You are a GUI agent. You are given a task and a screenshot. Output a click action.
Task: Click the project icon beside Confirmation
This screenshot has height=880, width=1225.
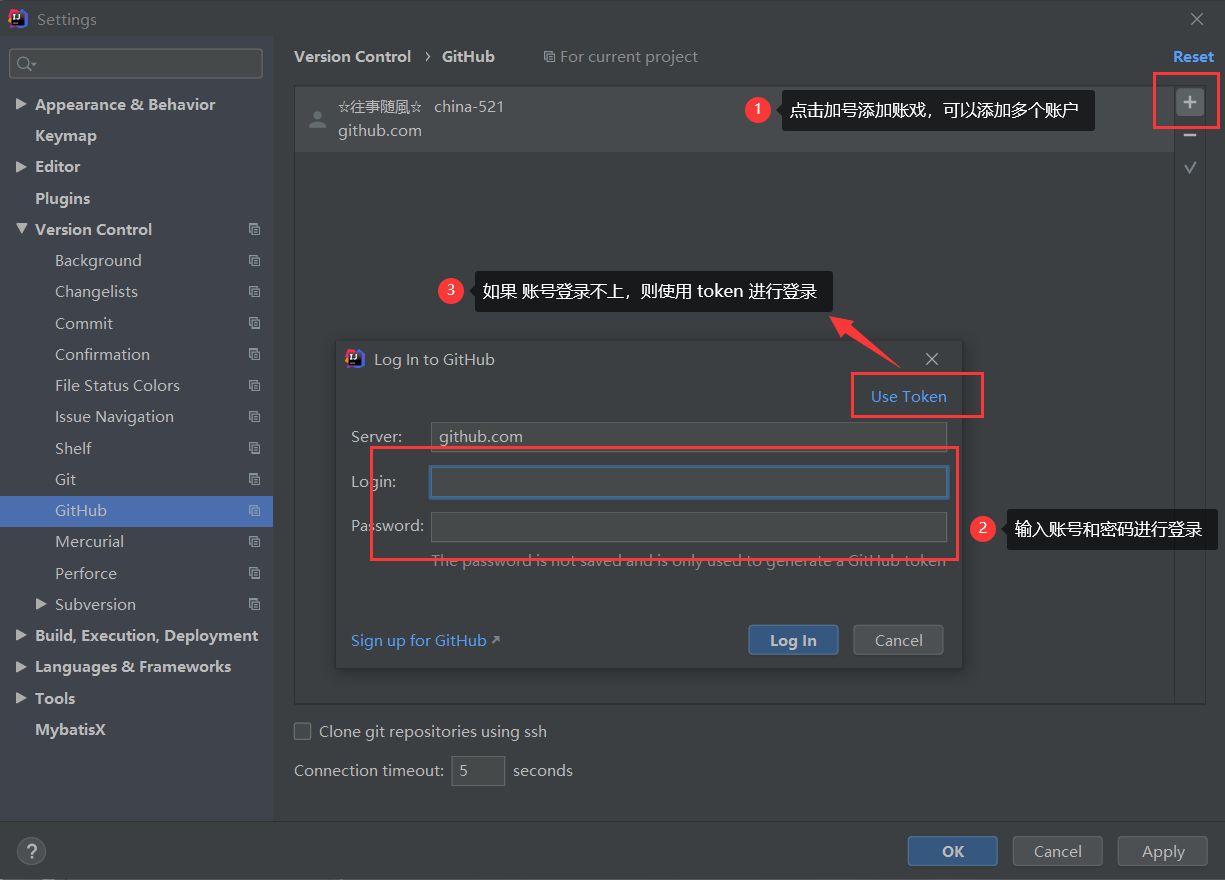(x=255, y=354)
